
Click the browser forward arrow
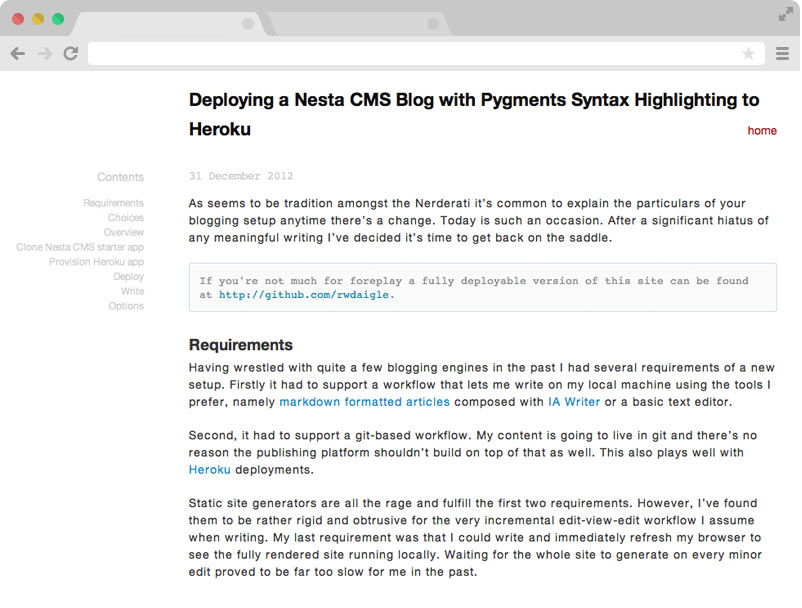(x=45, y=54)
